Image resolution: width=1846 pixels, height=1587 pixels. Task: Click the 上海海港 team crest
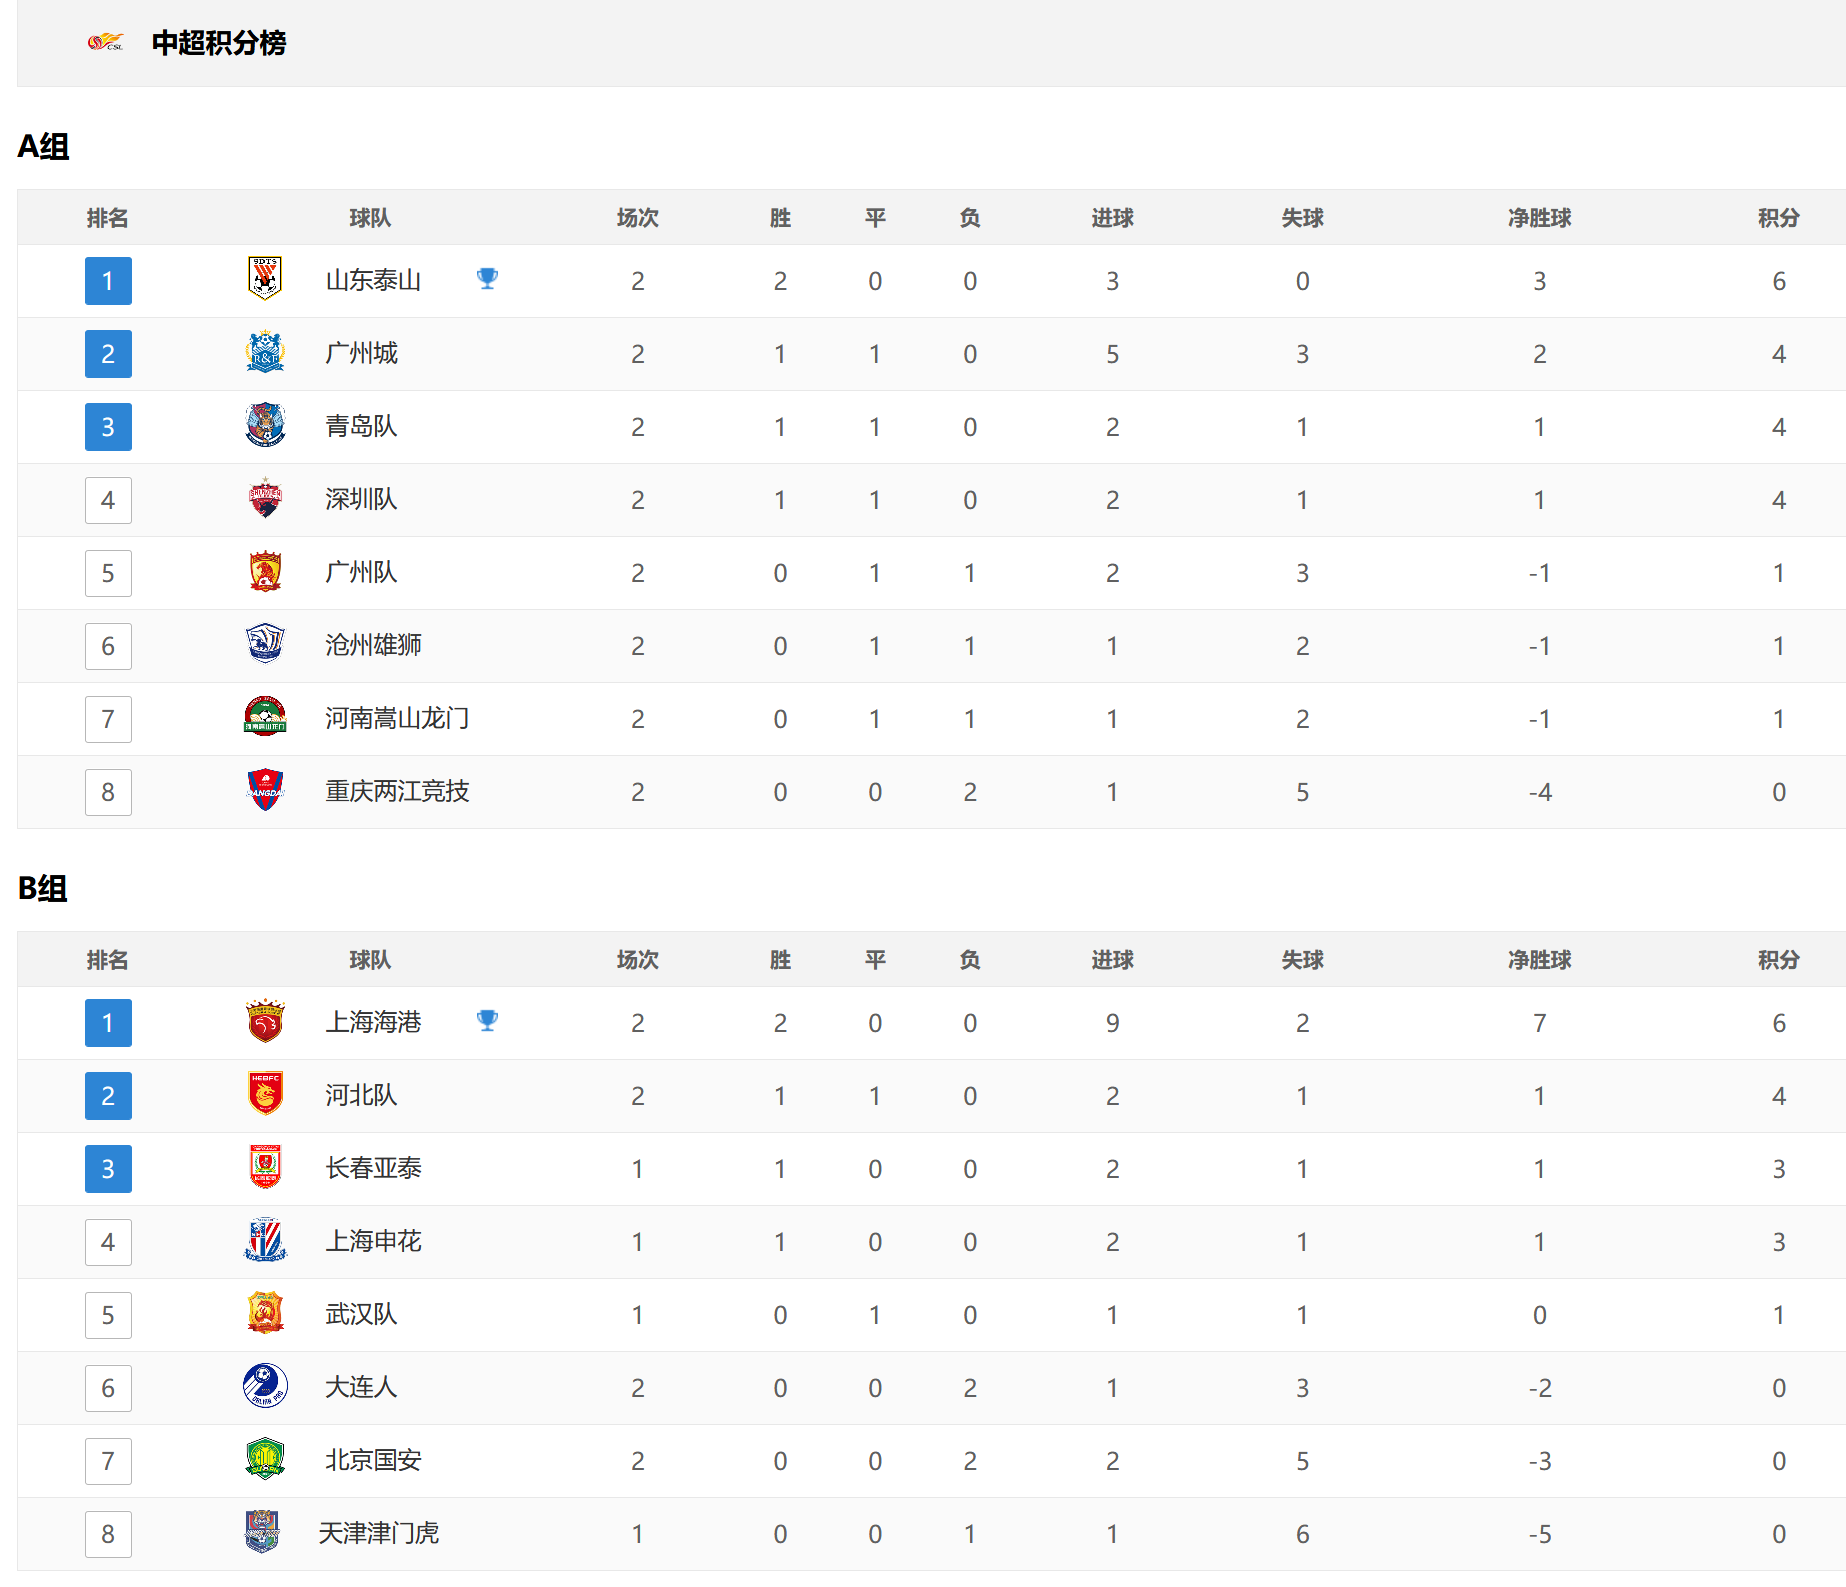[x=265, y=1021]
